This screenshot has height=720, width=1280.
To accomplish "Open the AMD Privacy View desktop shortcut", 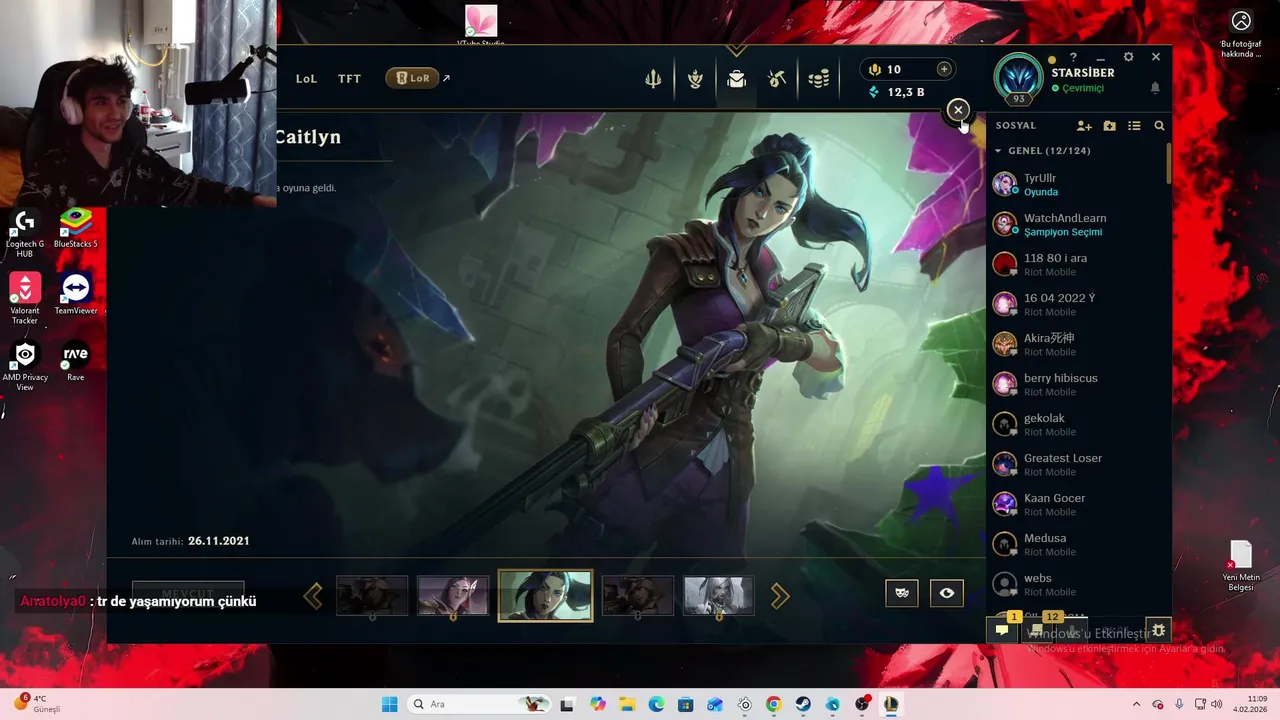I will click(x=25, y=366).
